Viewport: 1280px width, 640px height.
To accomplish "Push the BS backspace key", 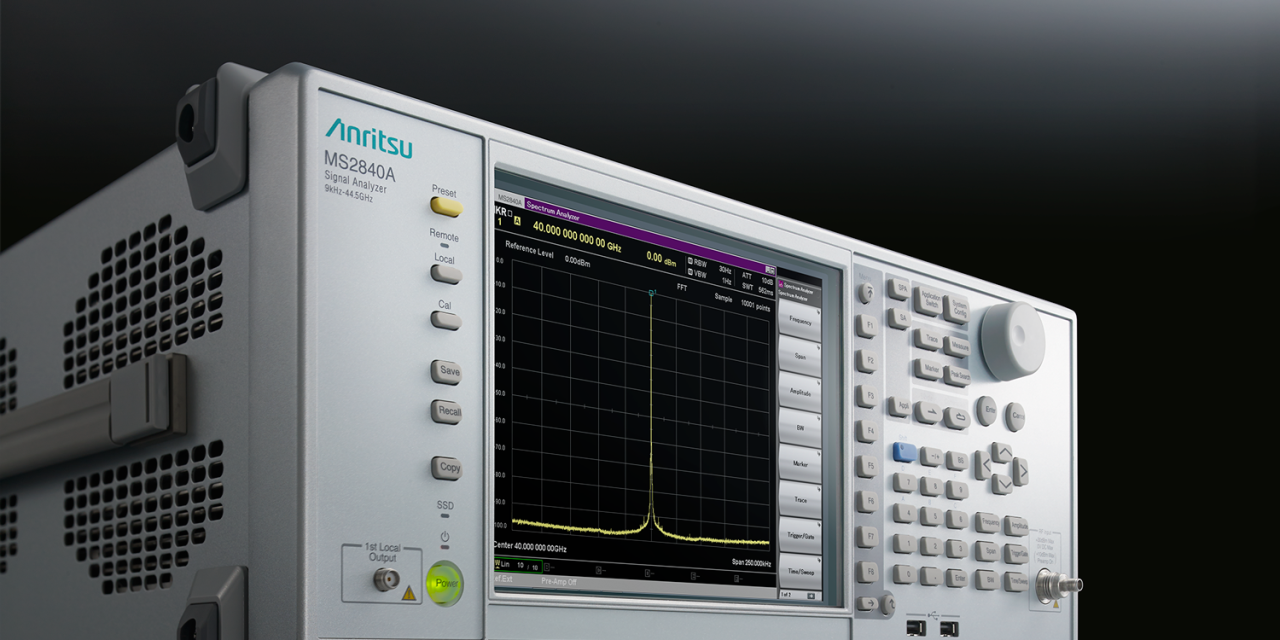I will pos(957,460).
